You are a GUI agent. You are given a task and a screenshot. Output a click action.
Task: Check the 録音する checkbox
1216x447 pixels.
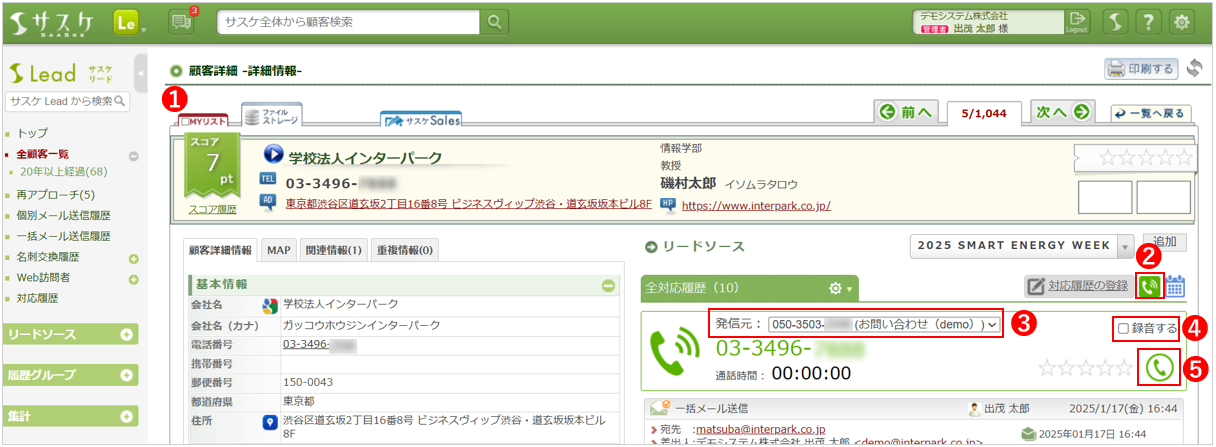point(1124,328)
